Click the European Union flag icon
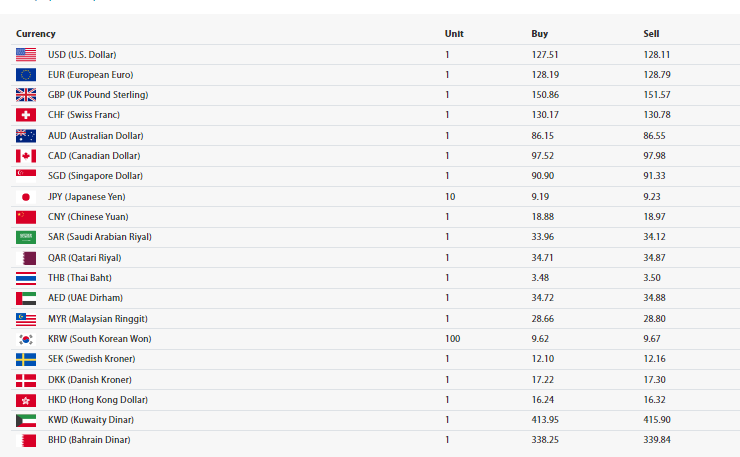This screenshot has width=740, height=457. coord(26,75)
